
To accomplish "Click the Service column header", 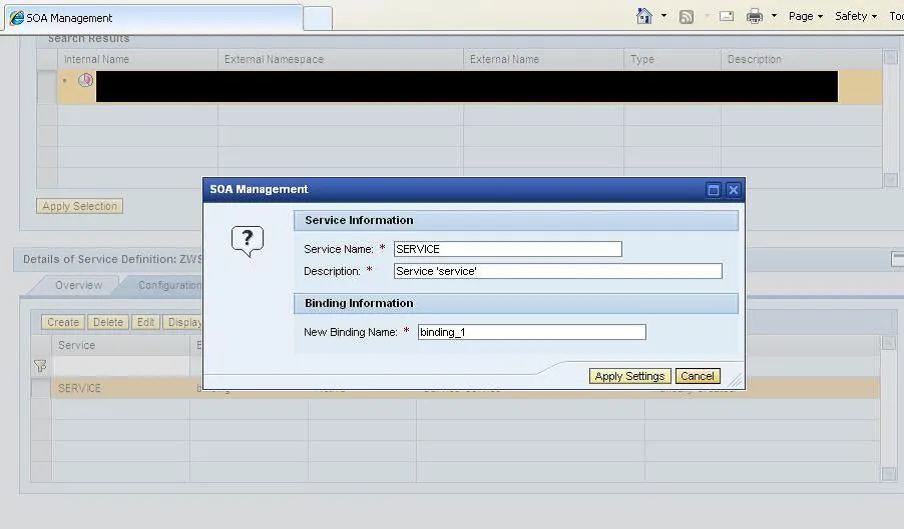I will coord(120,345).
